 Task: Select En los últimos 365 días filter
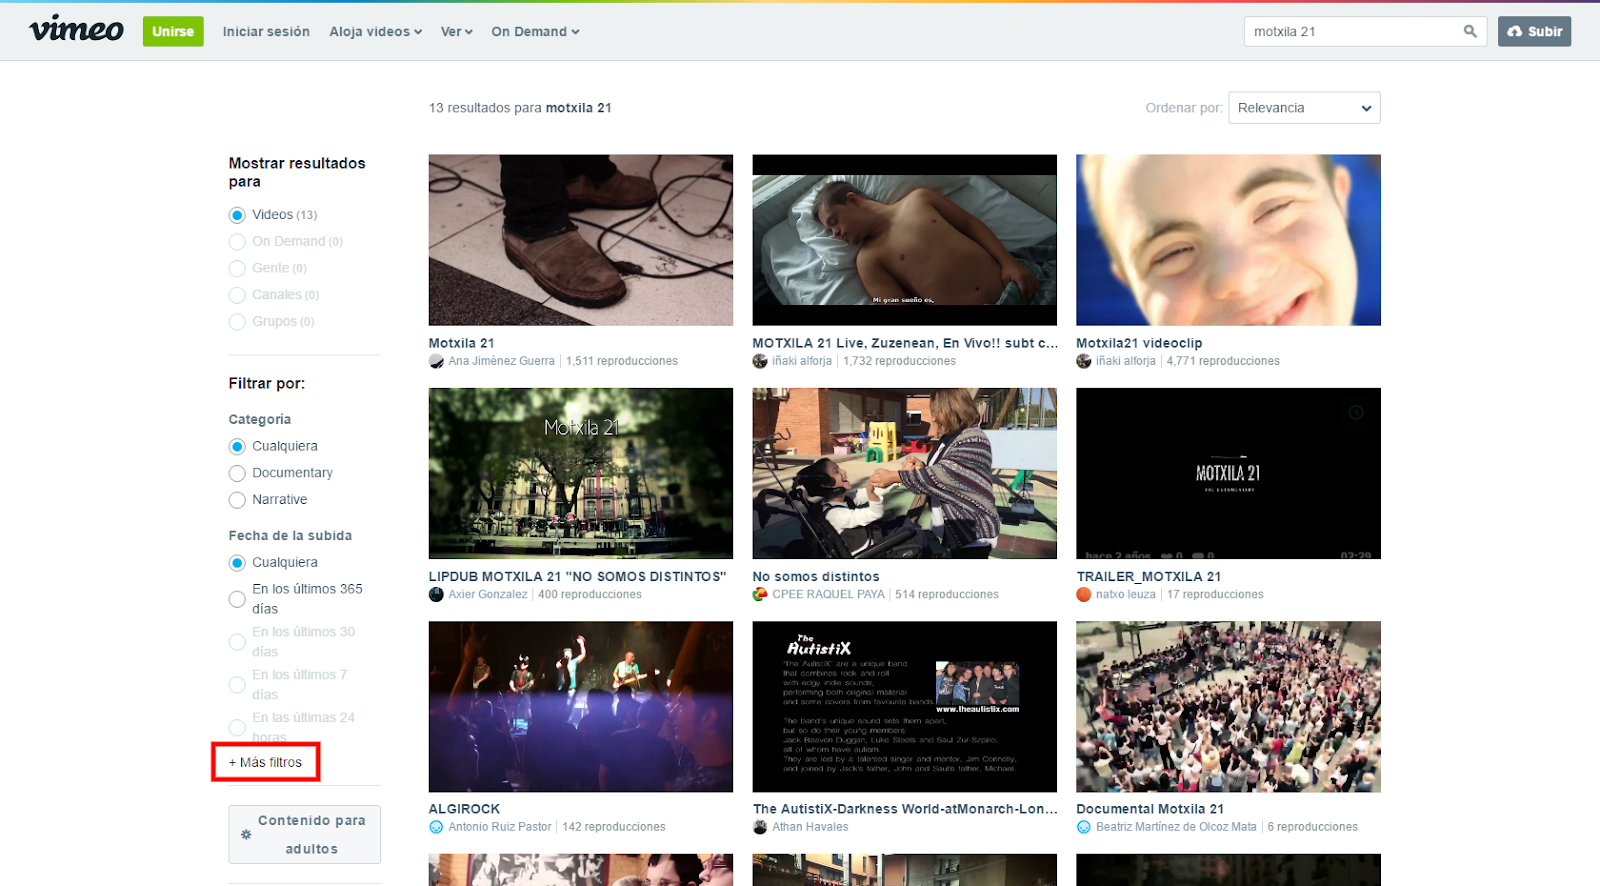pyautogui.click(x=237, y=599)
